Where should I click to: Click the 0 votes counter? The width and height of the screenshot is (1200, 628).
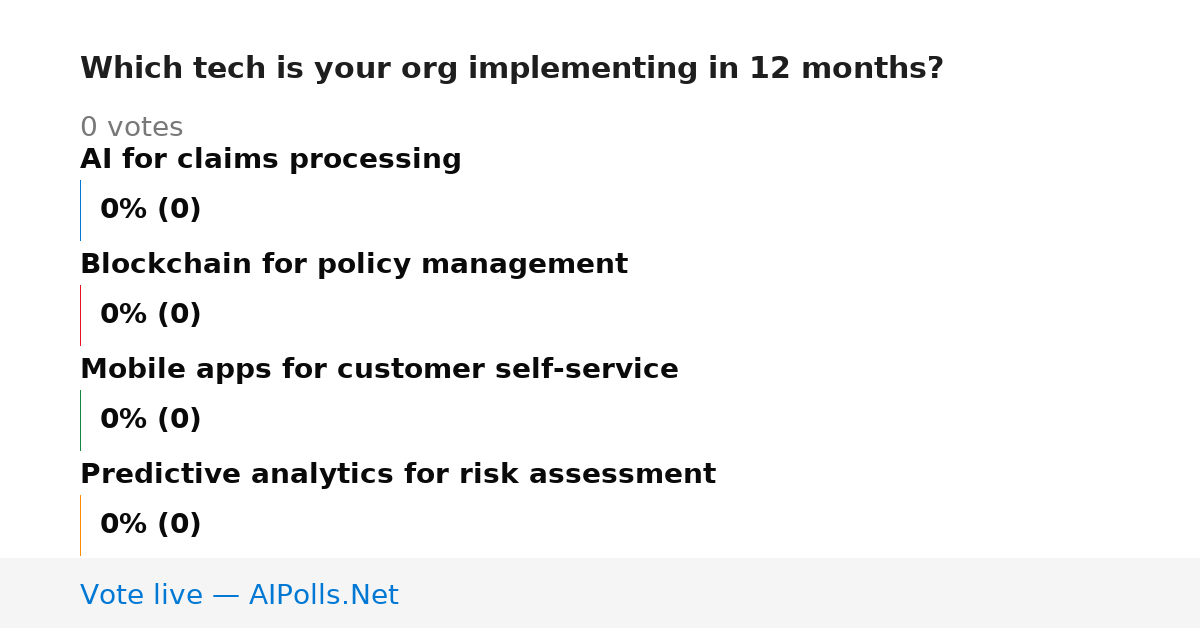[x=131, y=128]
